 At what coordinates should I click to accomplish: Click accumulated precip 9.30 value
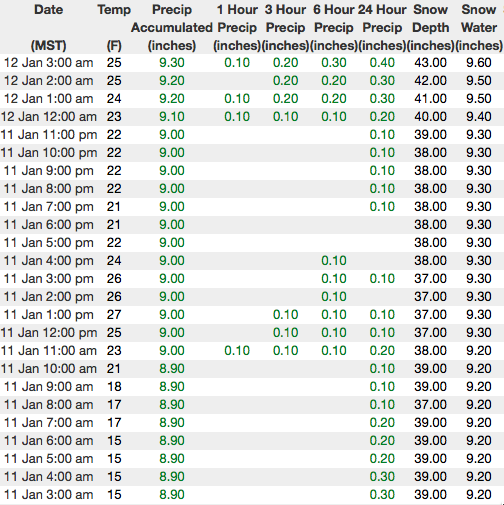(x=172, y=63)
